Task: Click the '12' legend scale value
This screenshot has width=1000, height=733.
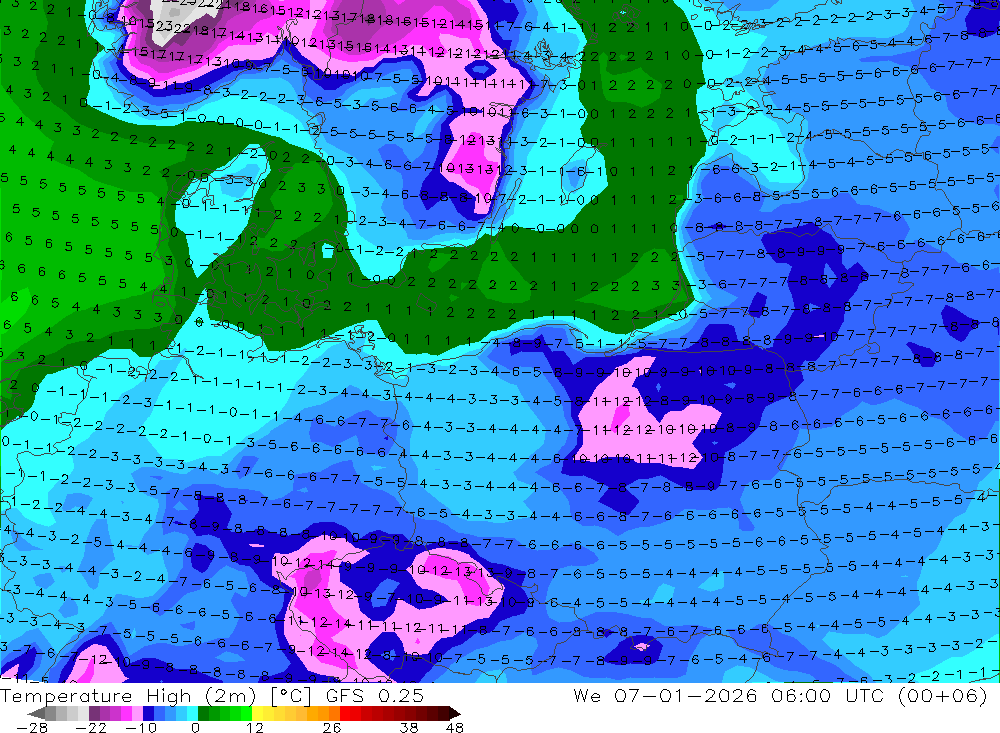Action: pos(254,727)
